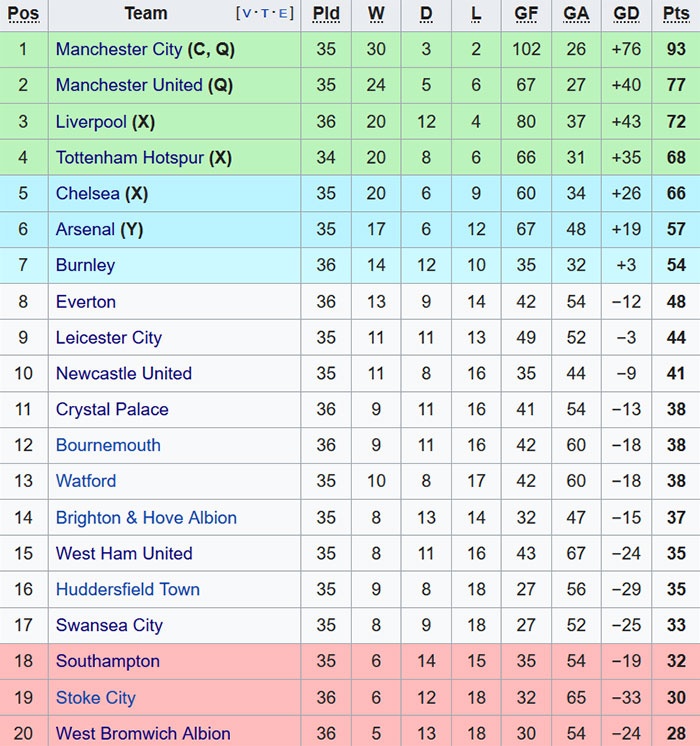Open the Manchester City team link
700x746 pixels.
coord(119,50)
